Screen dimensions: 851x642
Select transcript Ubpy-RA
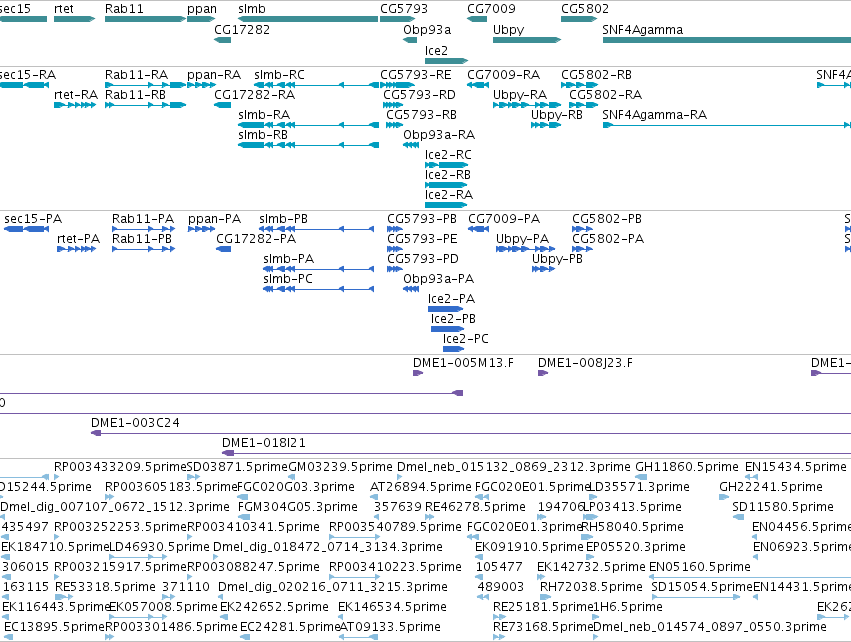tap(527, 105)
